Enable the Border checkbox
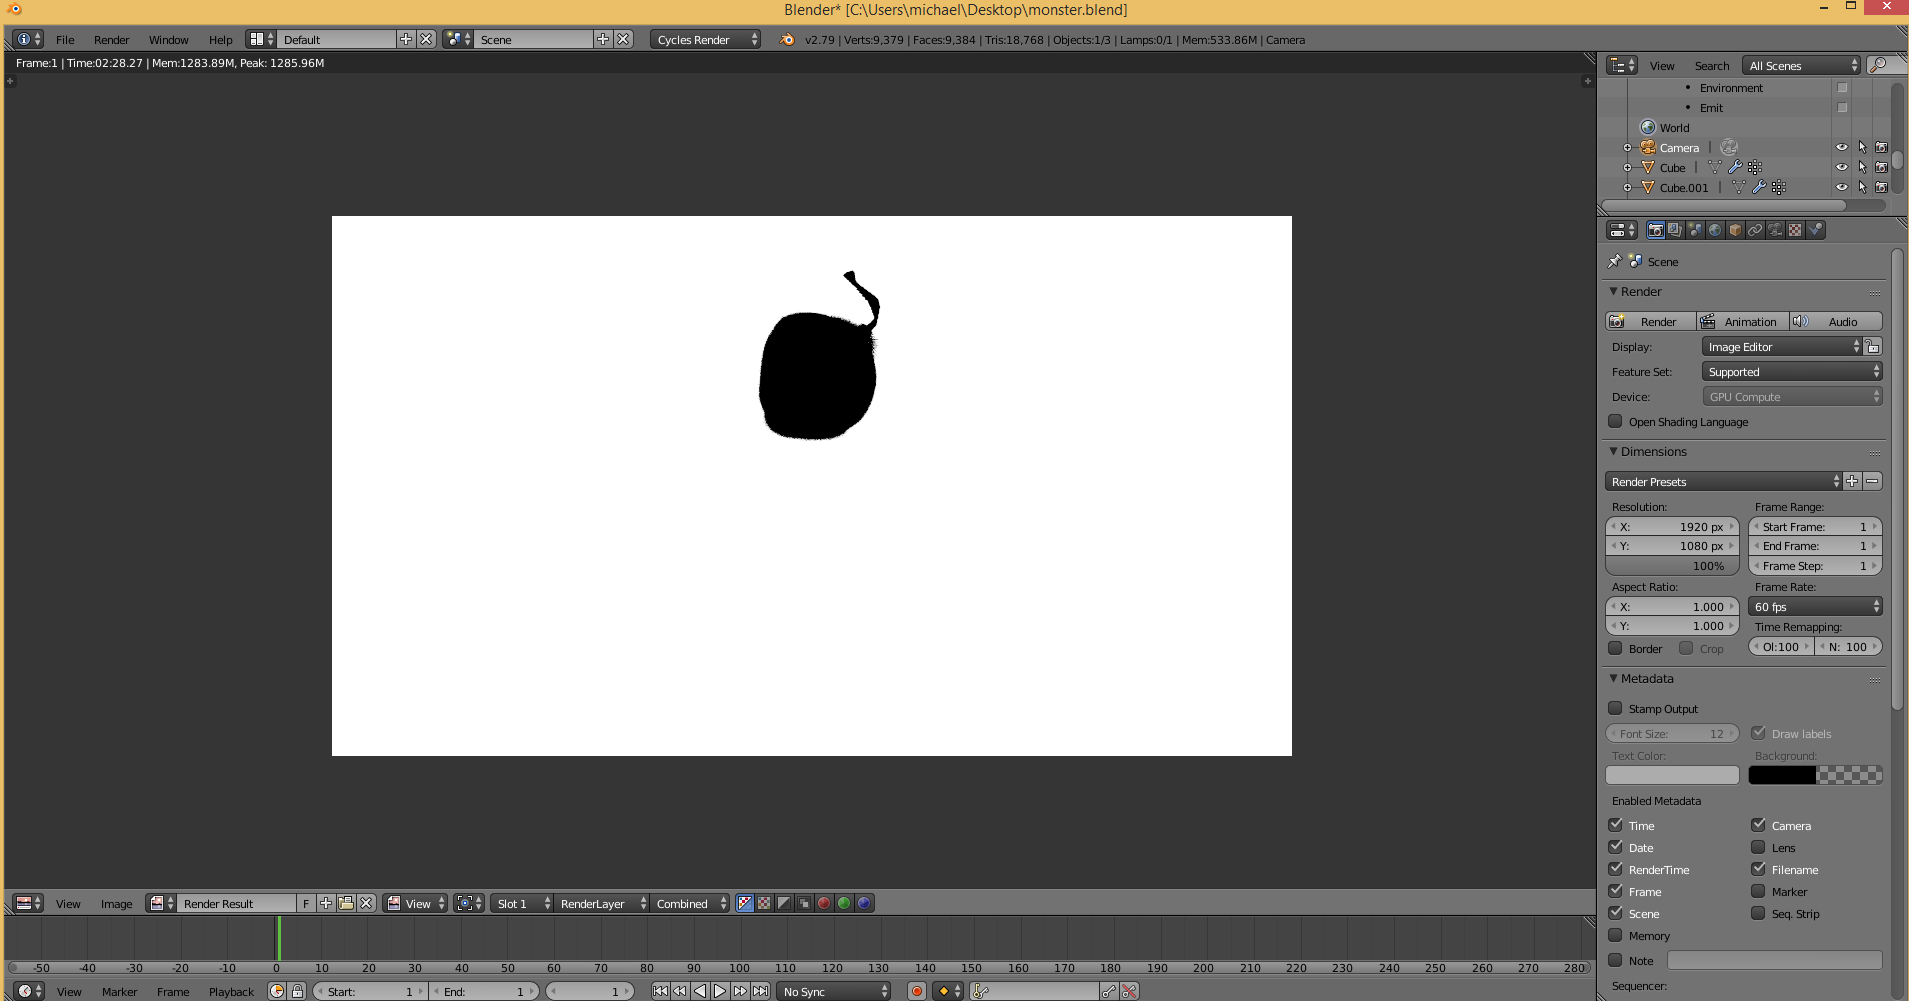 coord(1615,648)
